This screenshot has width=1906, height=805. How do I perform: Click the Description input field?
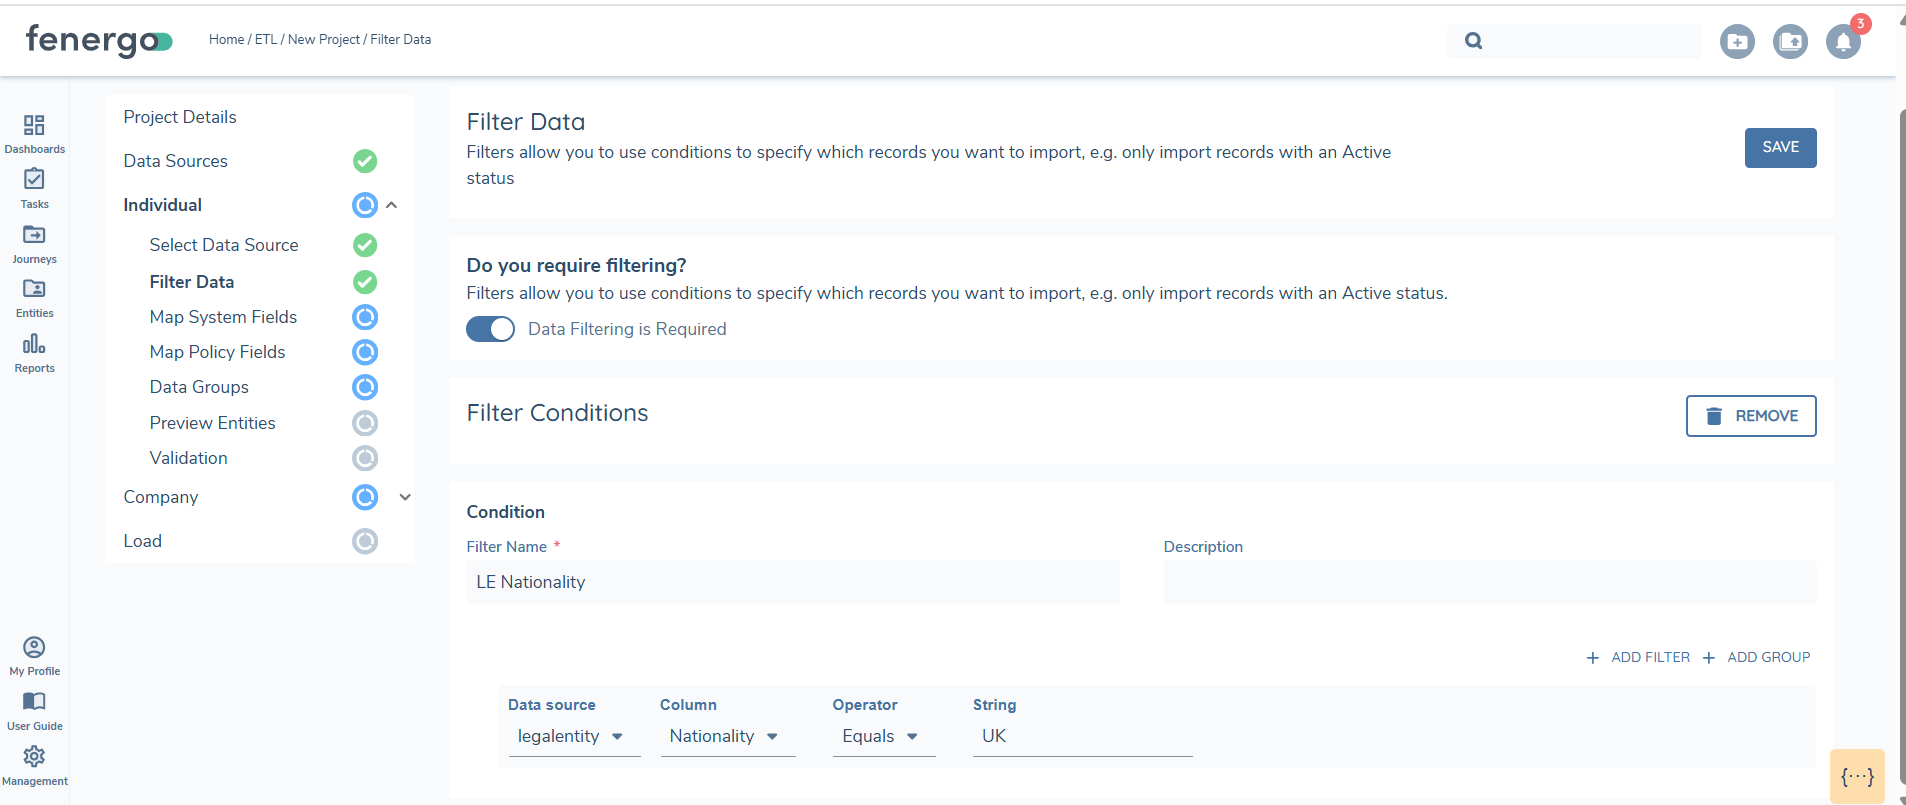(1489, 582)
